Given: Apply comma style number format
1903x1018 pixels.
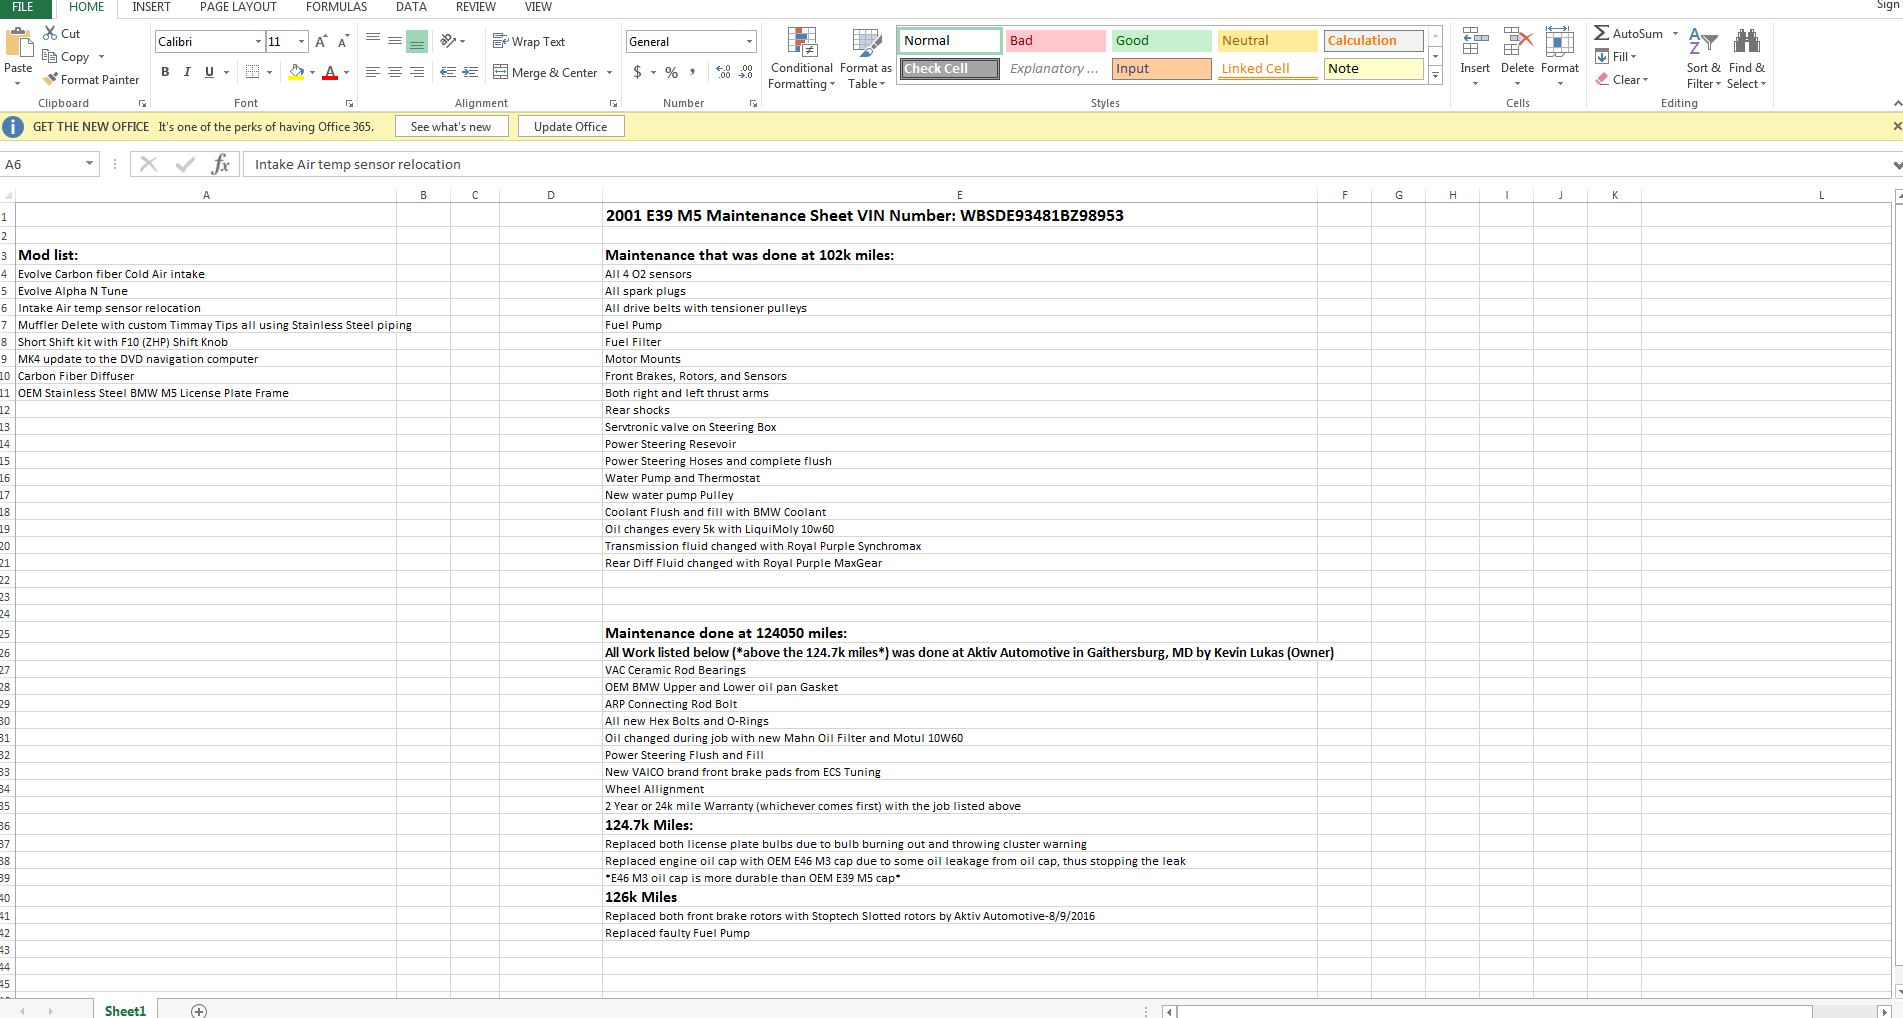Looking at the screenshot, I should pos(692,72).
